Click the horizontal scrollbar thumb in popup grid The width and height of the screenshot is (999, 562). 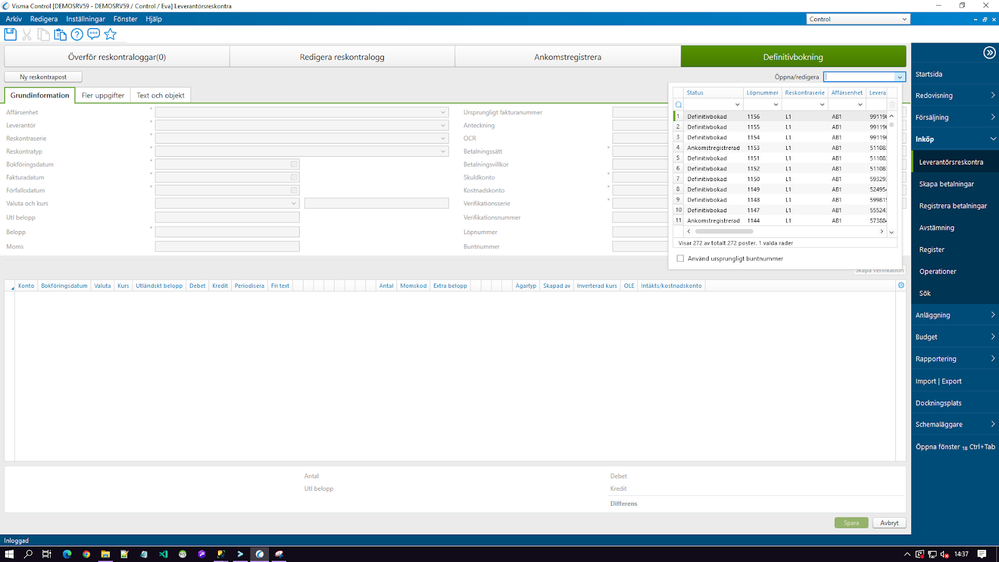(724, 231)
